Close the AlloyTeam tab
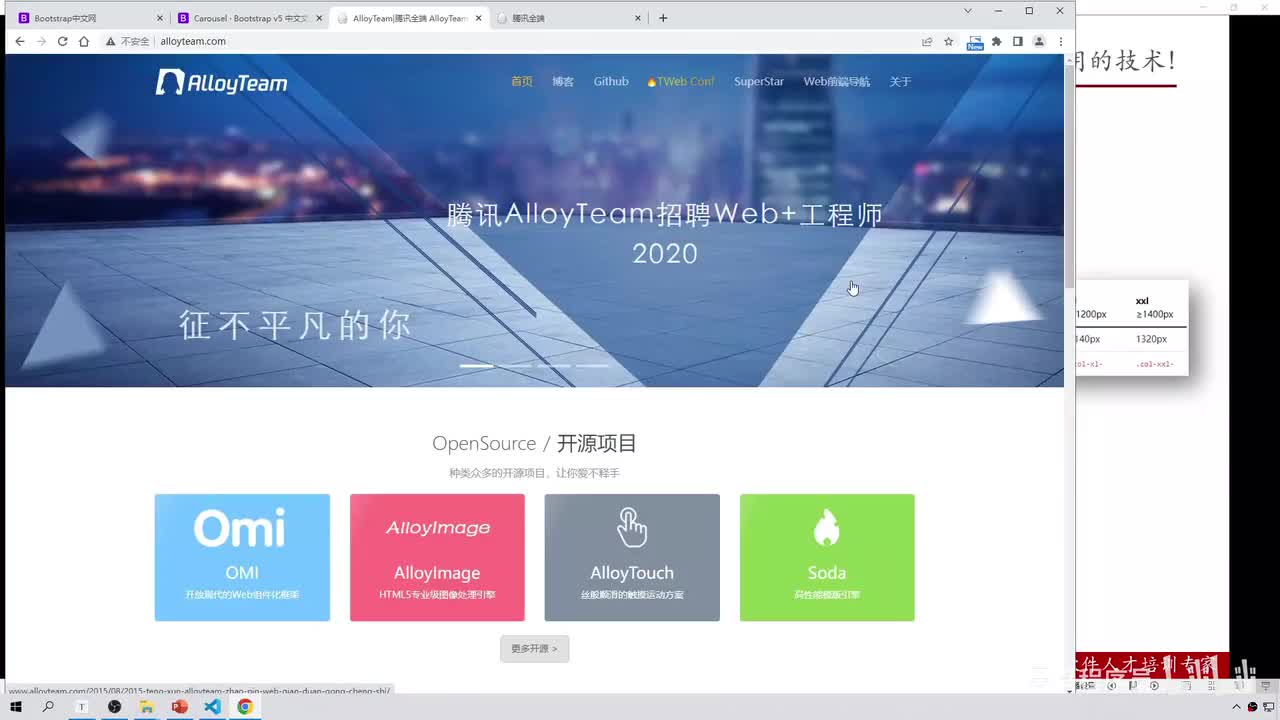Viewport: 1280px width, 720px height. 479,18
